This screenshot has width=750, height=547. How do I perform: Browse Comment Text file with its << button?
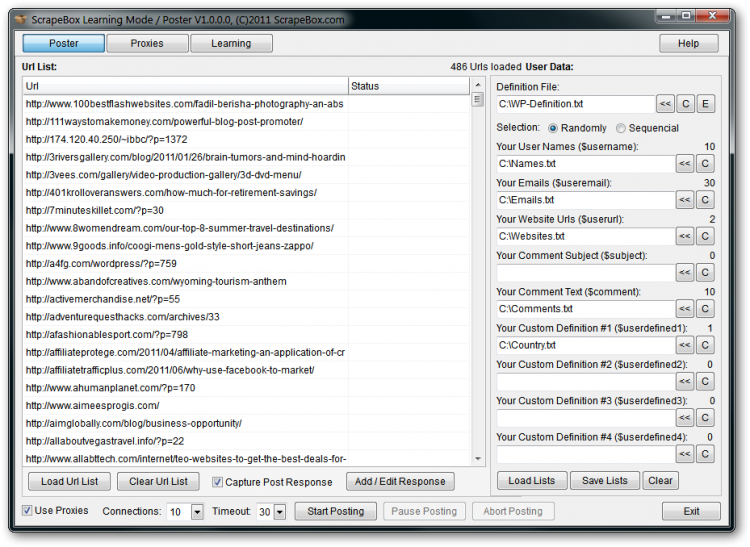coord(685,309)
